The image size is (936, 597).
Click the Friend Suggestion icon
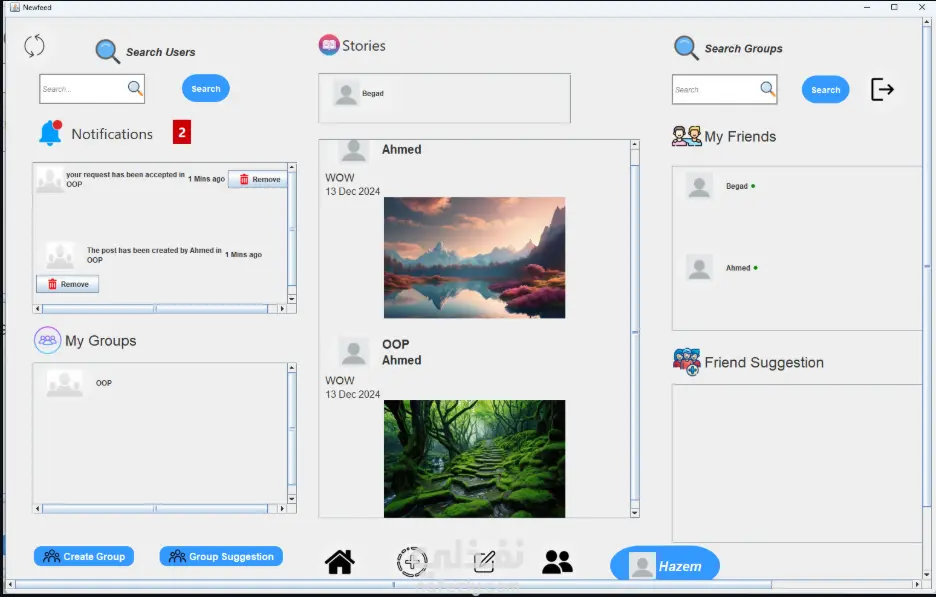(x=686, y=362)
